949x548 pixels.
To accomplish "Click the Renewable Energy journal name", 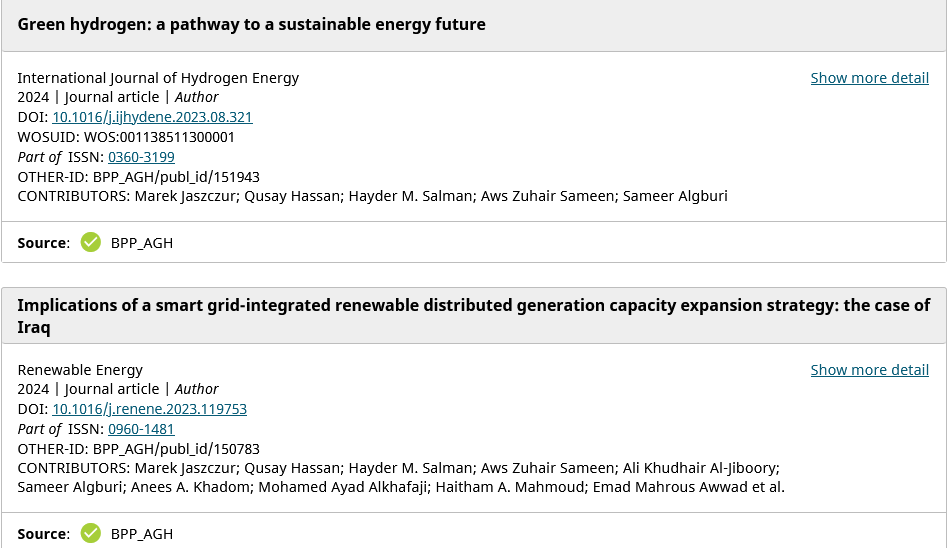I will [80, 370].
